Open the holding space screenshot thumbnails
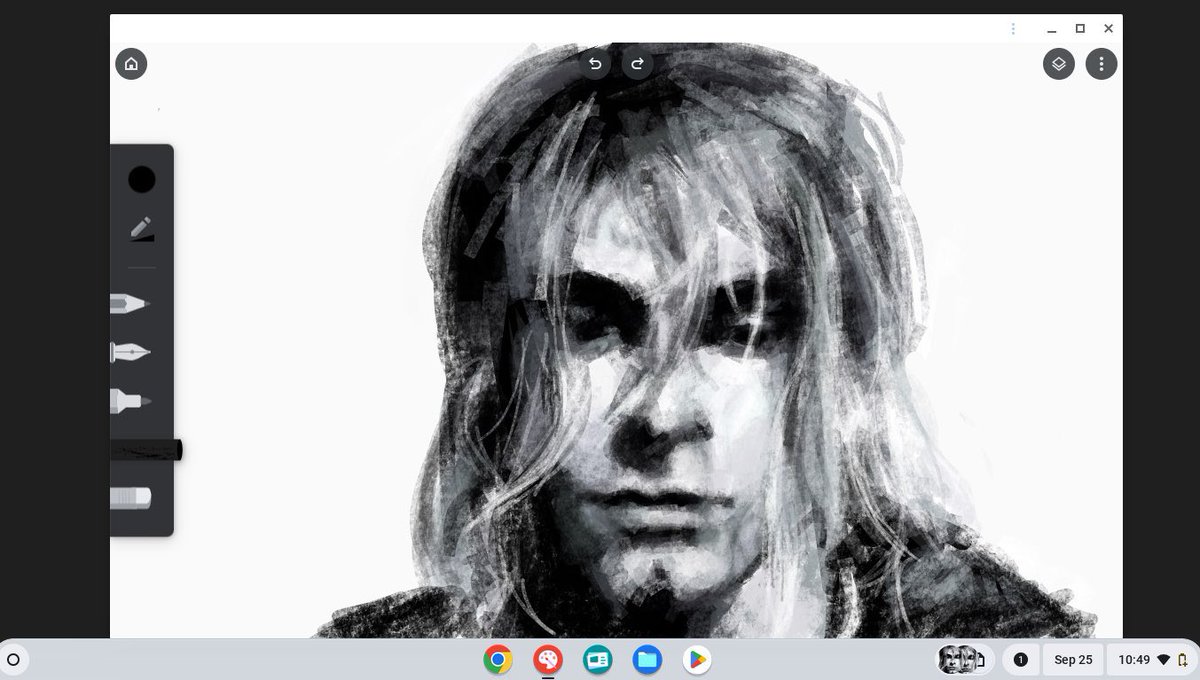Viewport: 1200px width, 680px height. tap(962, 659)
